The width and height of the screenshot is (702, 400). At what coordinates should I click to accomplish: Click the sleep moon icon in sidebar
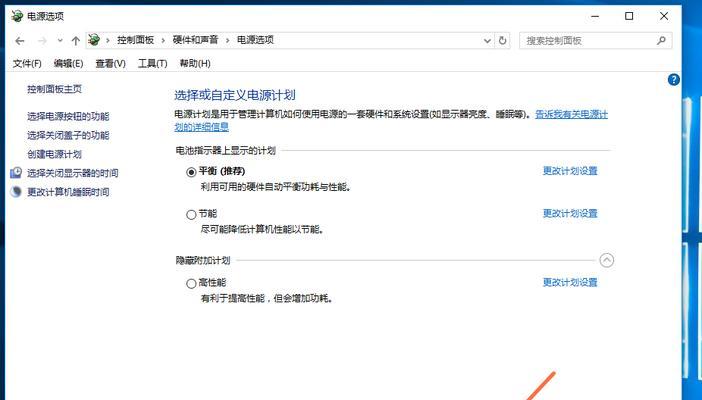click(16, 192)
